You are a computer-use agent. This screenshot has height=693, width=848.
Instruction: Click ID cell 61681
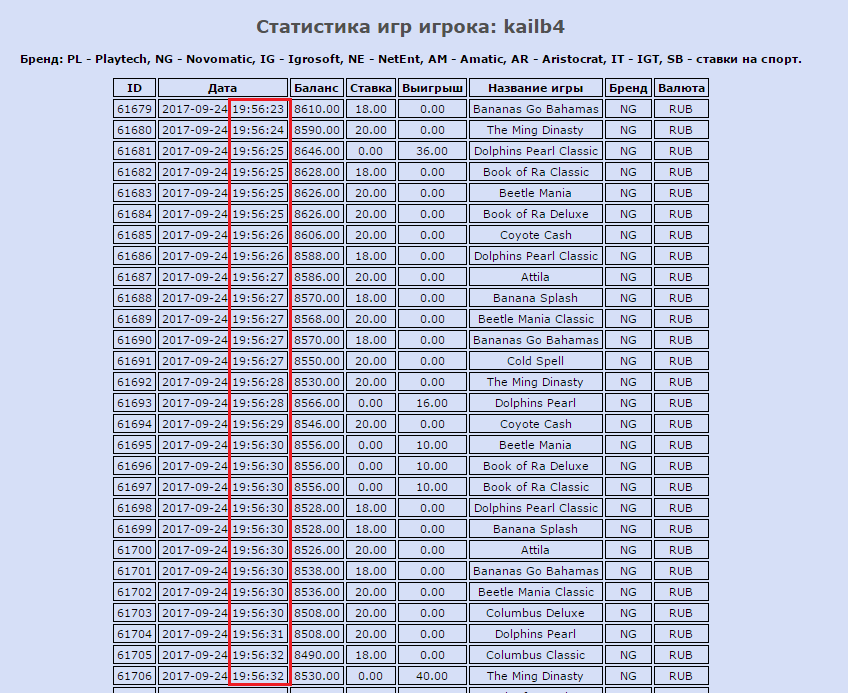click(135, 151)
